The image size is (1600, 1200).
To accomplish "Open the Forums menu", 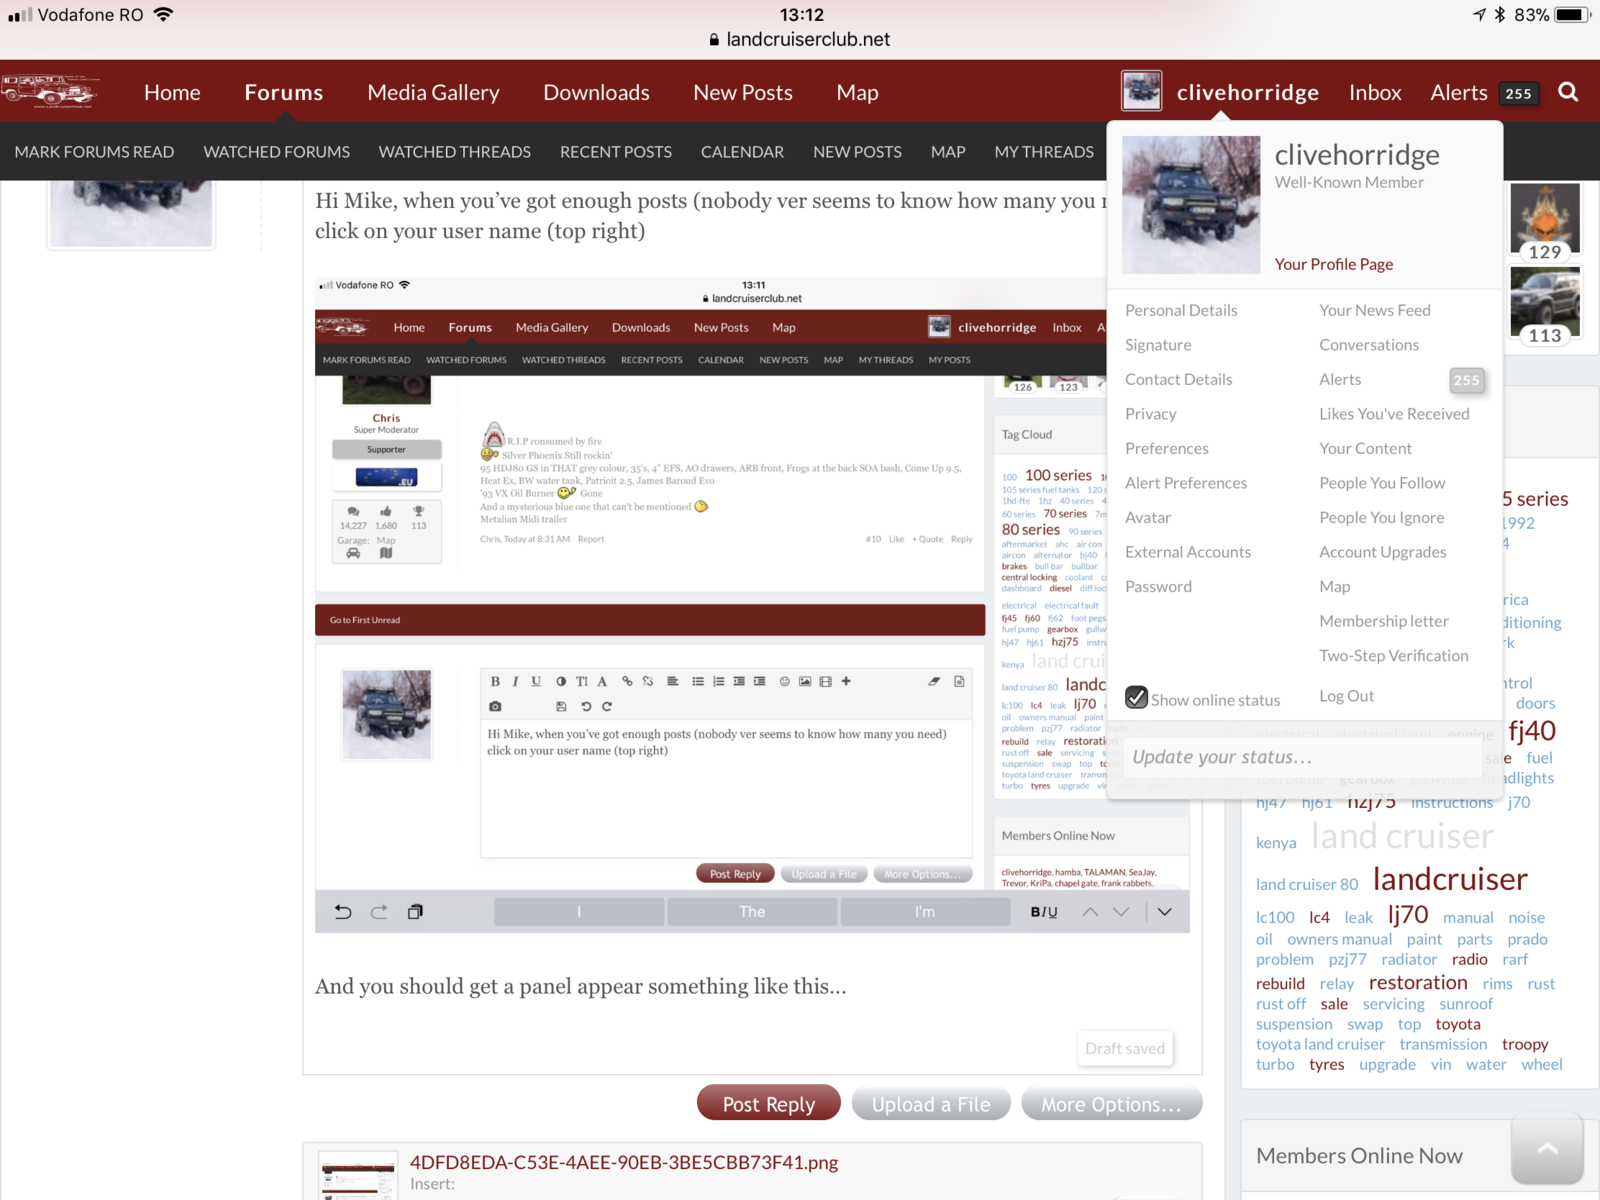I will (x=284, y=92).
